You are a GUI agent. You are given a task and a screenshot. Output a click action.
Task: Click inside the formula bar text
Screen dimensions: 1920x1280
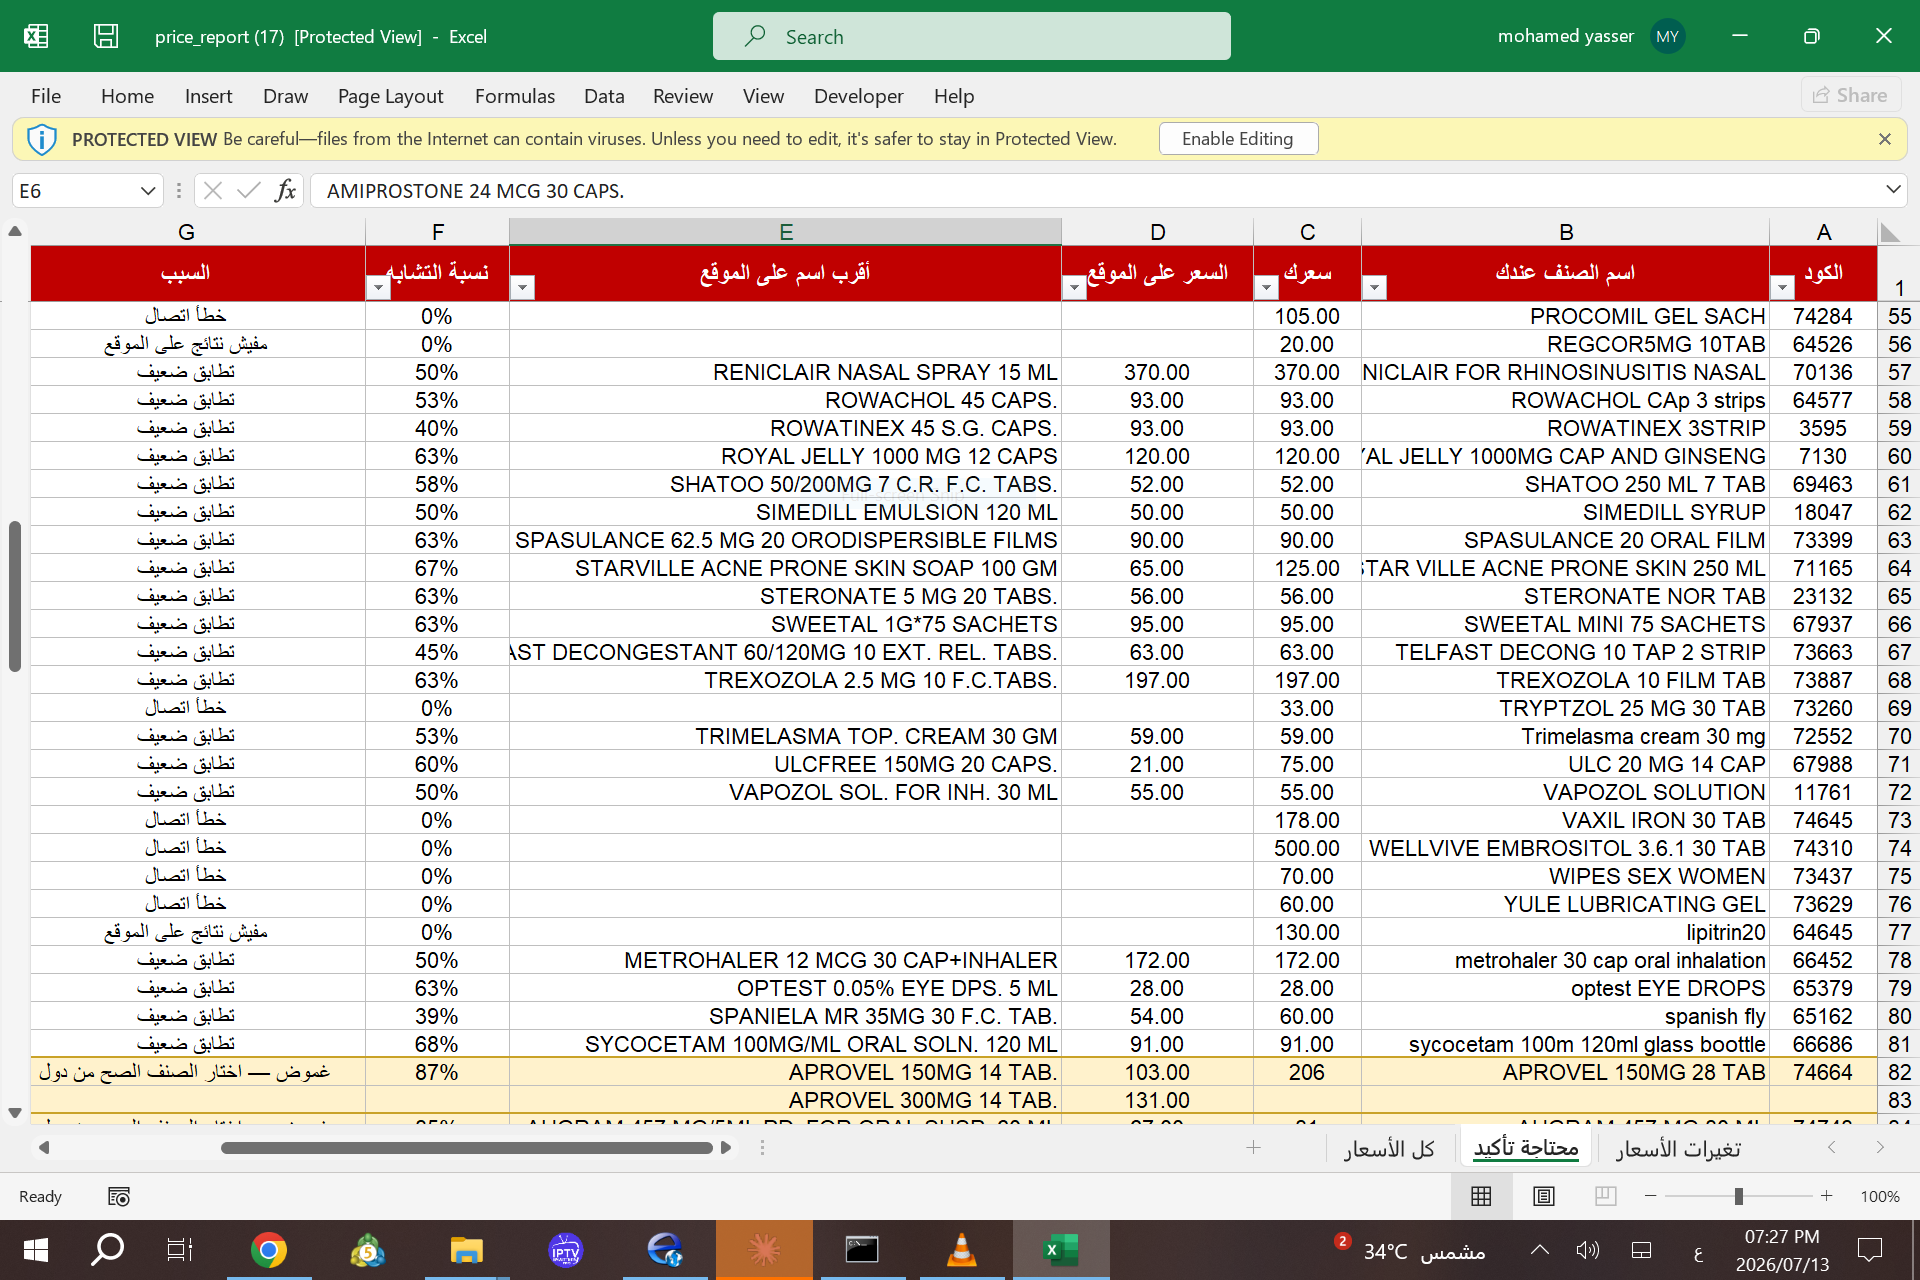(x=1095, y=190)
